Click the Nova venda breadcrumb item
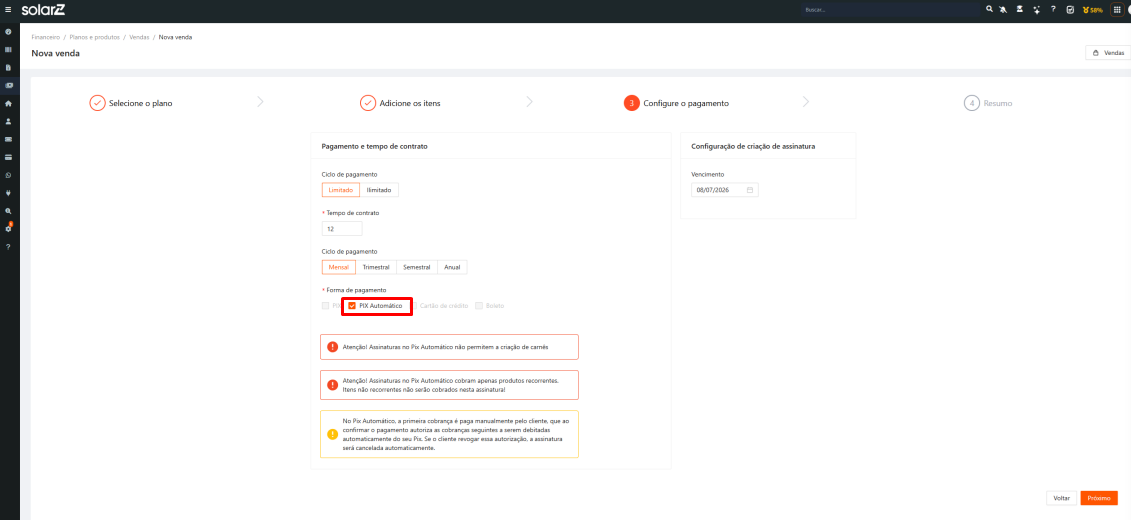This screenshot has width=1131, height=520. tap(175, 37)
